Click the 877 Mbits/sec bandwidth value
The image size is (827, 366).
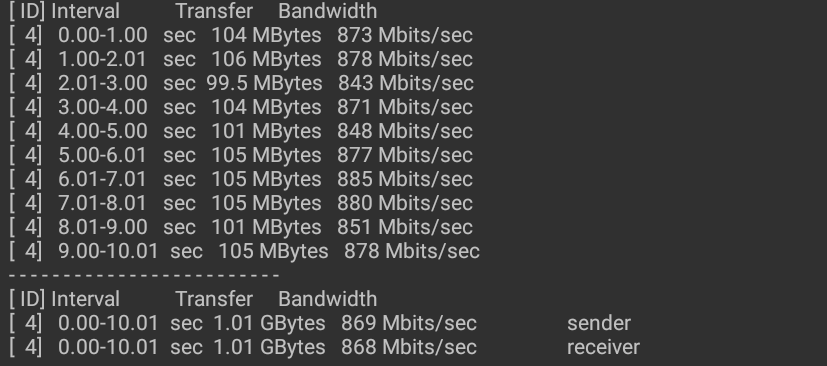(x=405, y=155)
